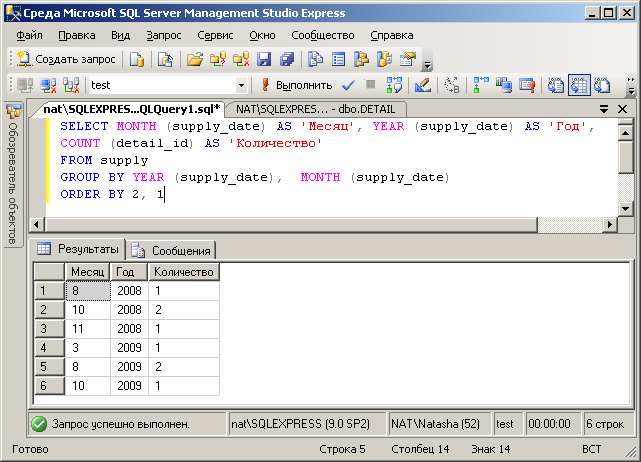
Task: Click the greyed Connect server icon
Action: tap(25, 85)
